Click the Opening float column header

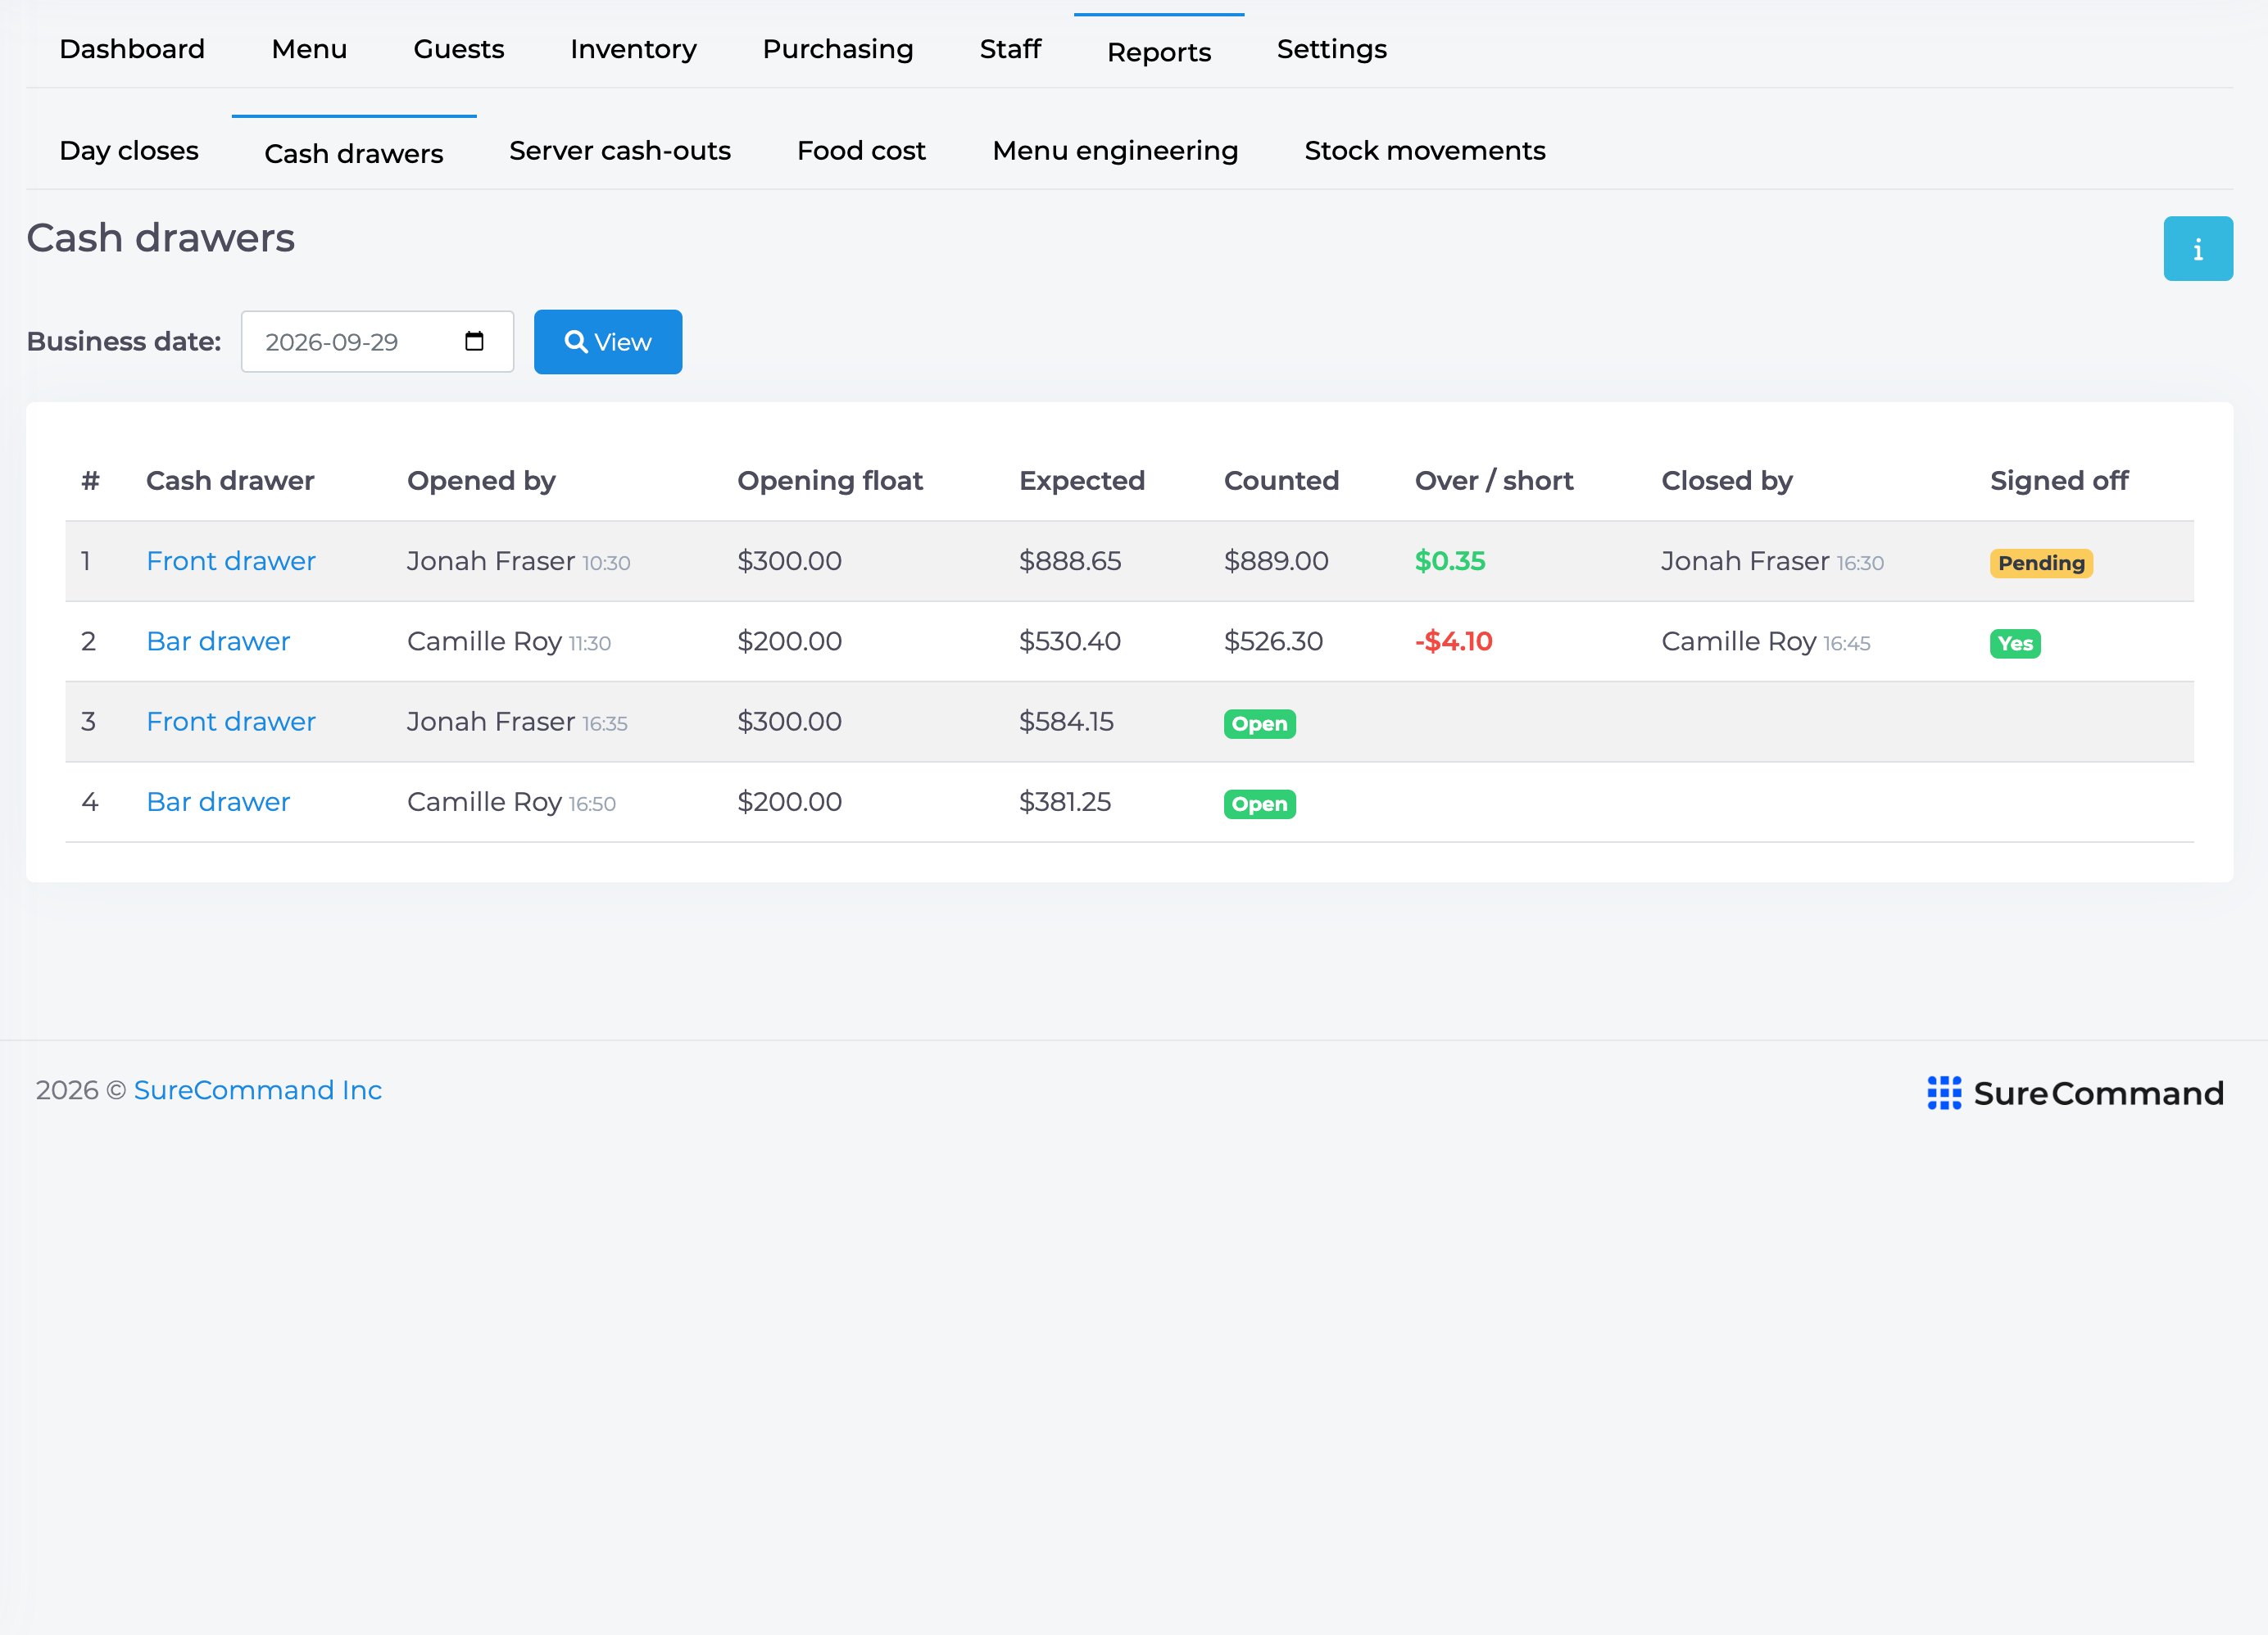[x=830, y=481]
